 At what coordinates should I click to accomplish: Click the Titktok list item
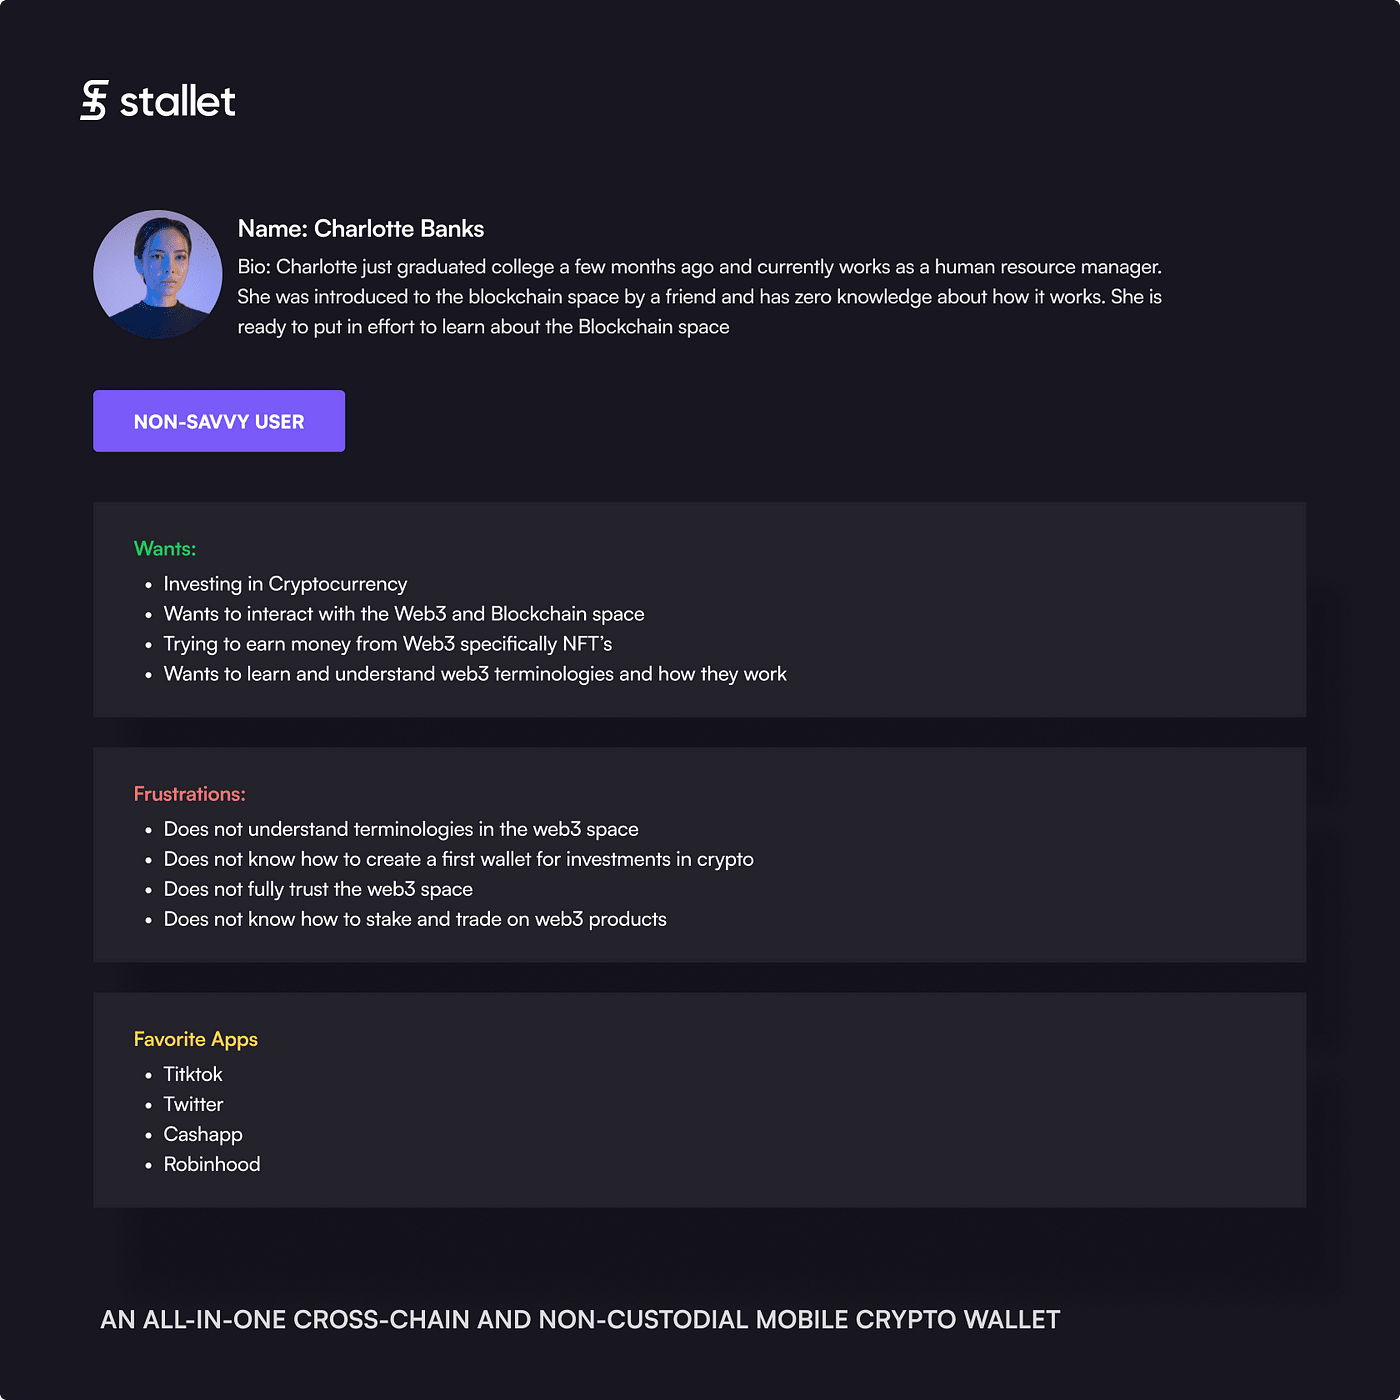pos(193,1074)
